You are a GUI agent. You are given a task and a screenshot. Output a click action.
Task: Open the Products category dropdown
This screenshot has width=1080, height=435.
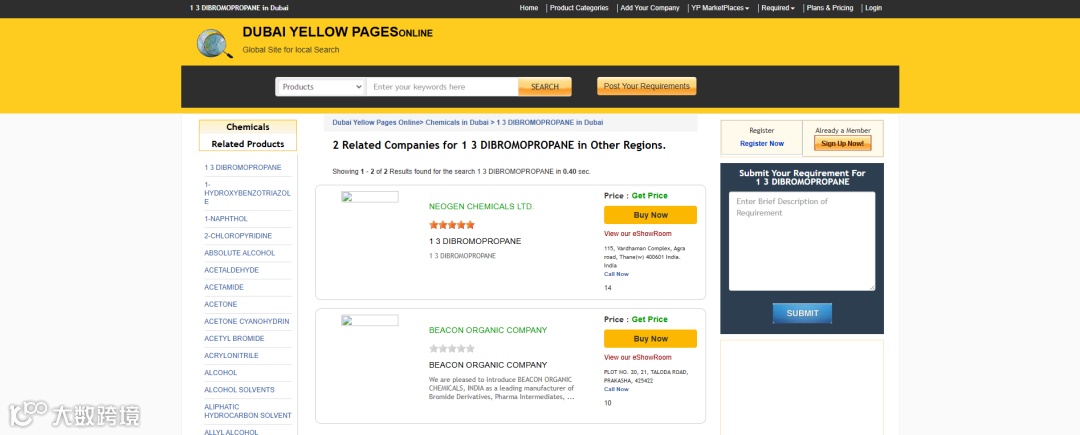tap(320, 87)
